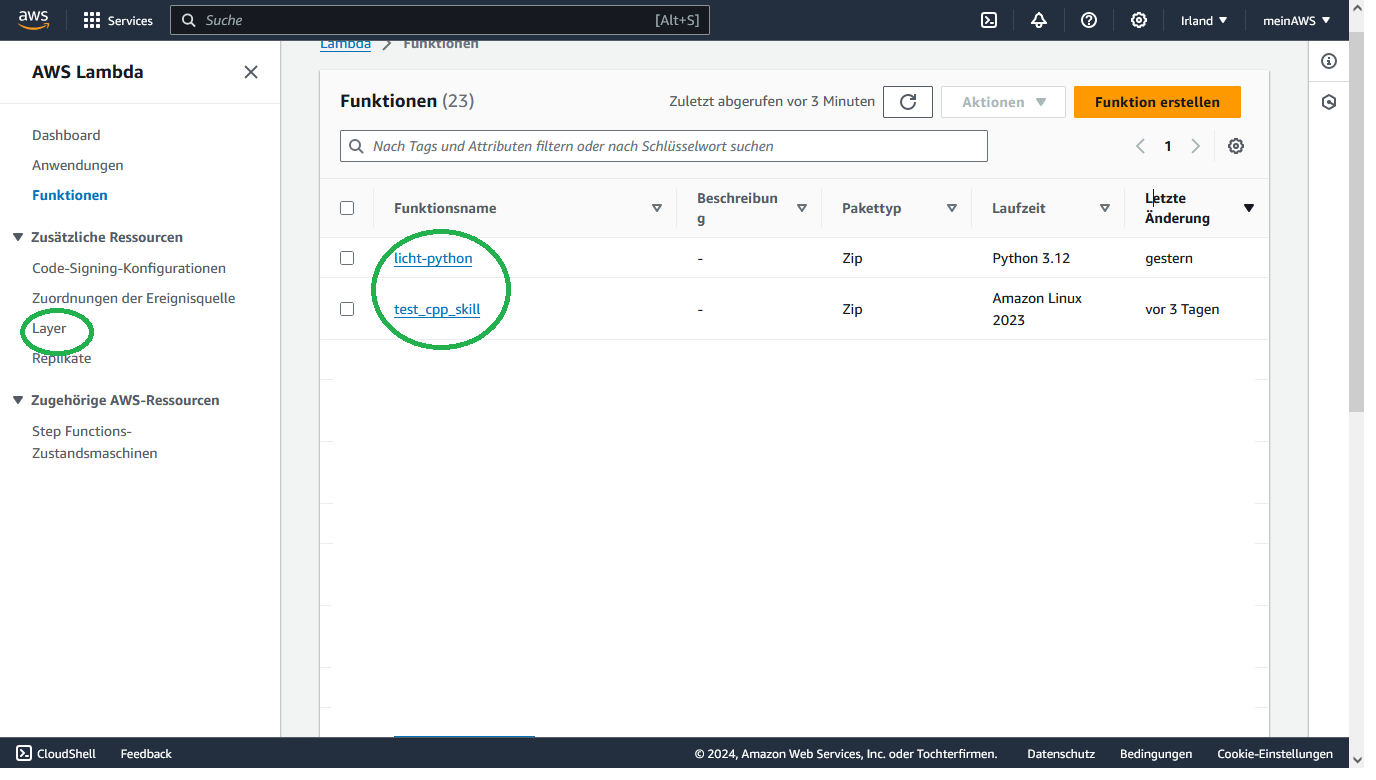Open Feedback in the footer
This screenshot has width=1376, height=780.
(146, 754)
